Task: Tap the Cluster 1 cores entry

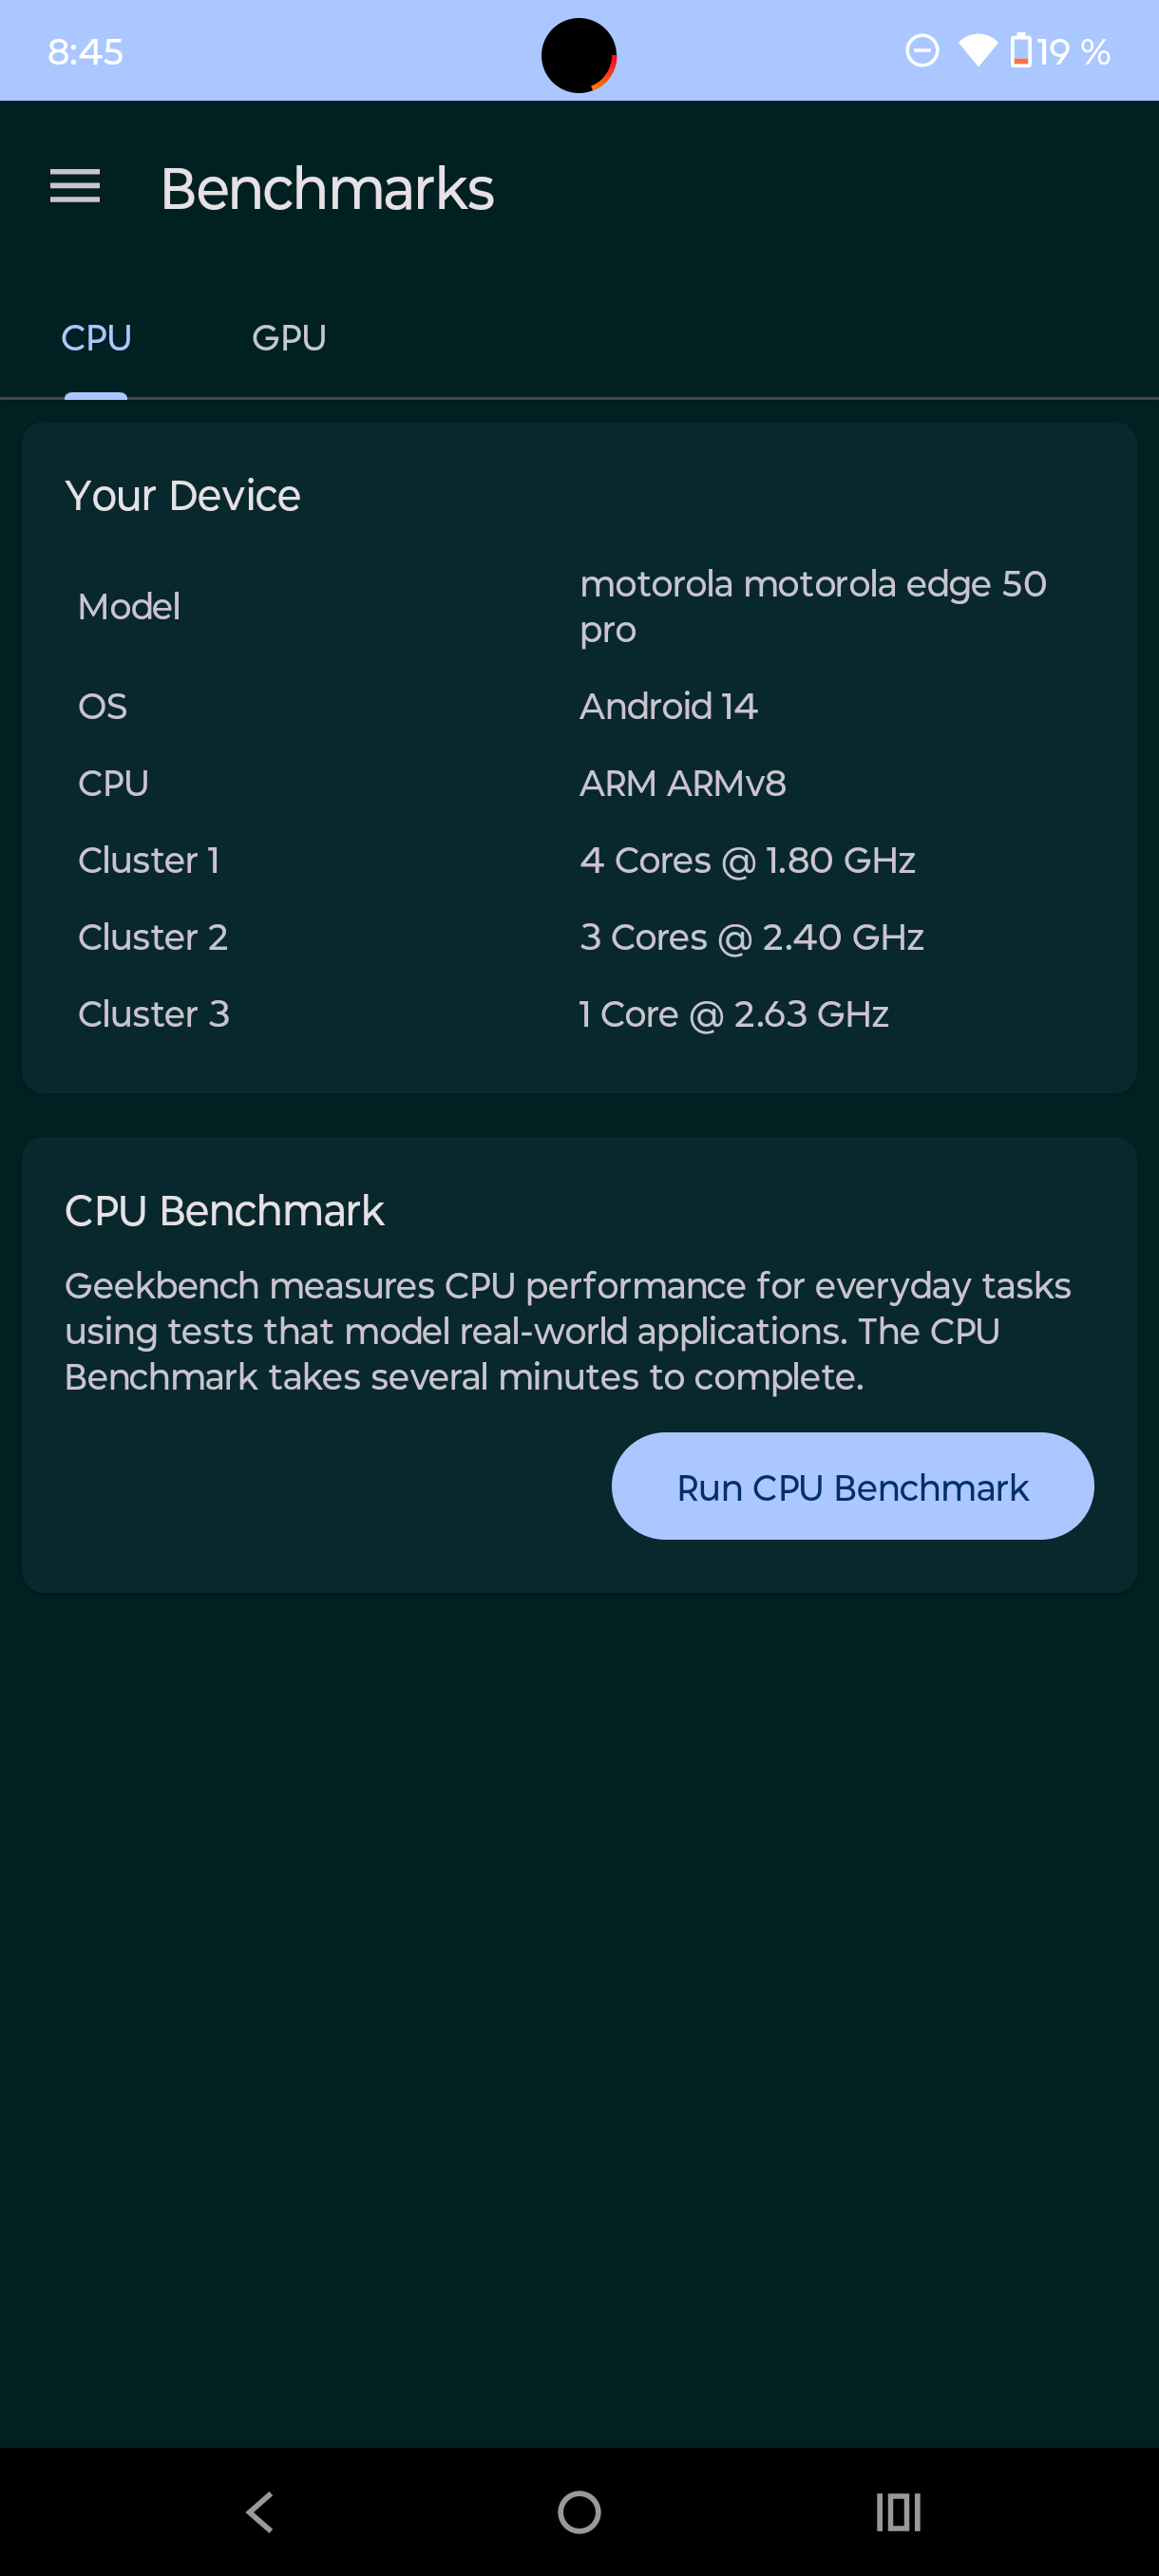Action: pos(747,860)
